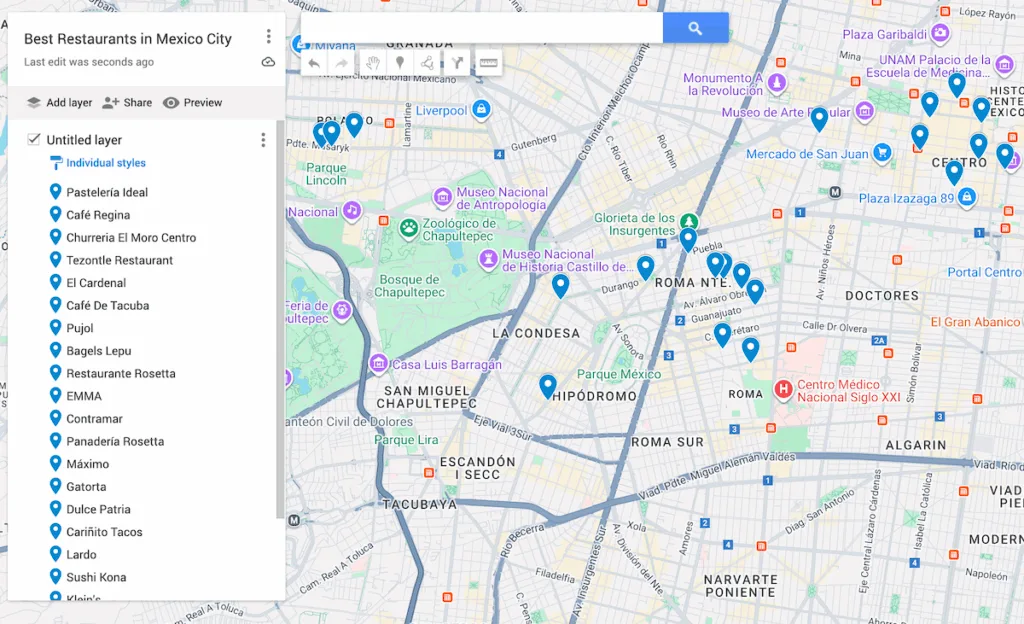Viewport: 1024px width, 624px height.
Task: Click the blue pin near Durango street
Action: pyautogui.click(x=646, y=268)
